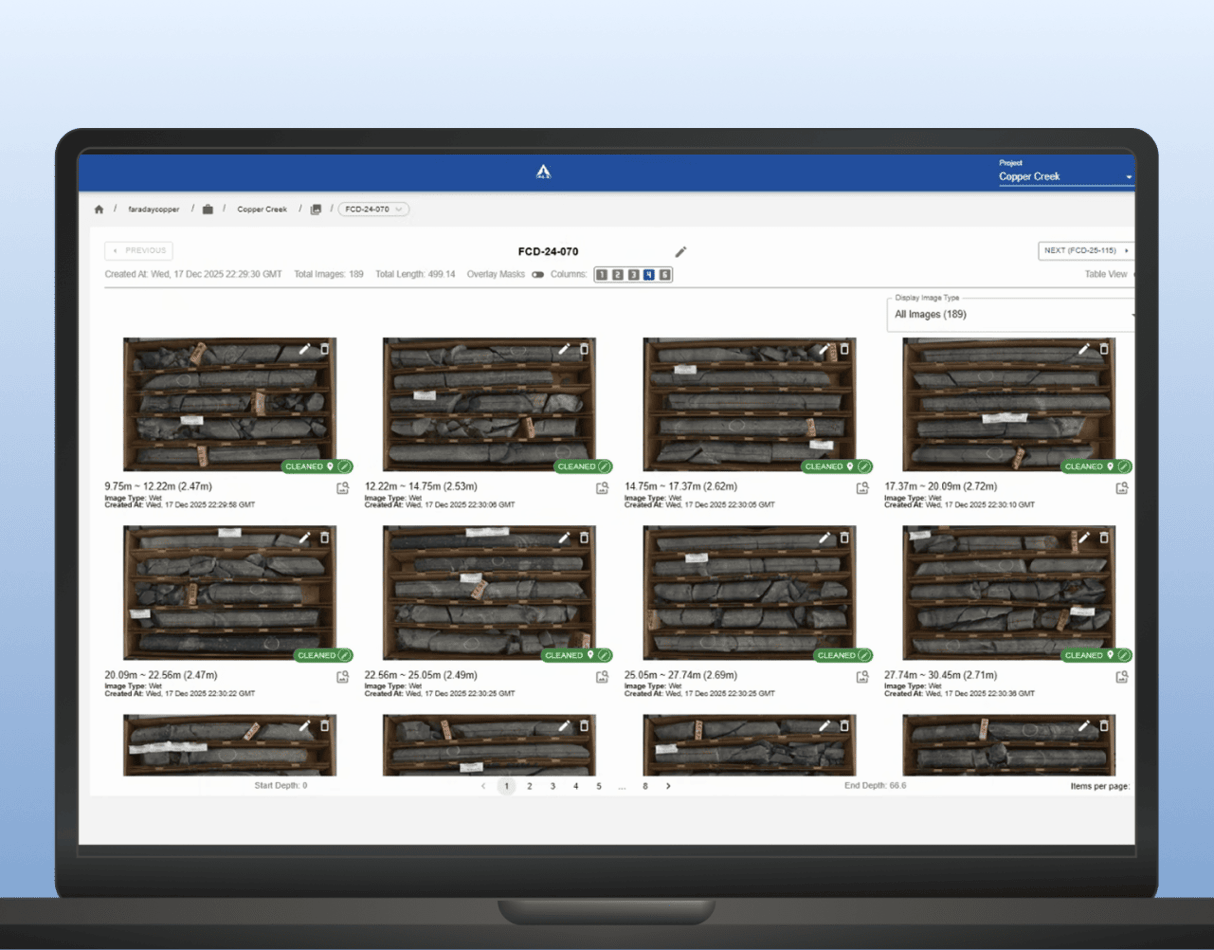Set columns to 2
1214x950 pixels.
[x=618, y=274]
